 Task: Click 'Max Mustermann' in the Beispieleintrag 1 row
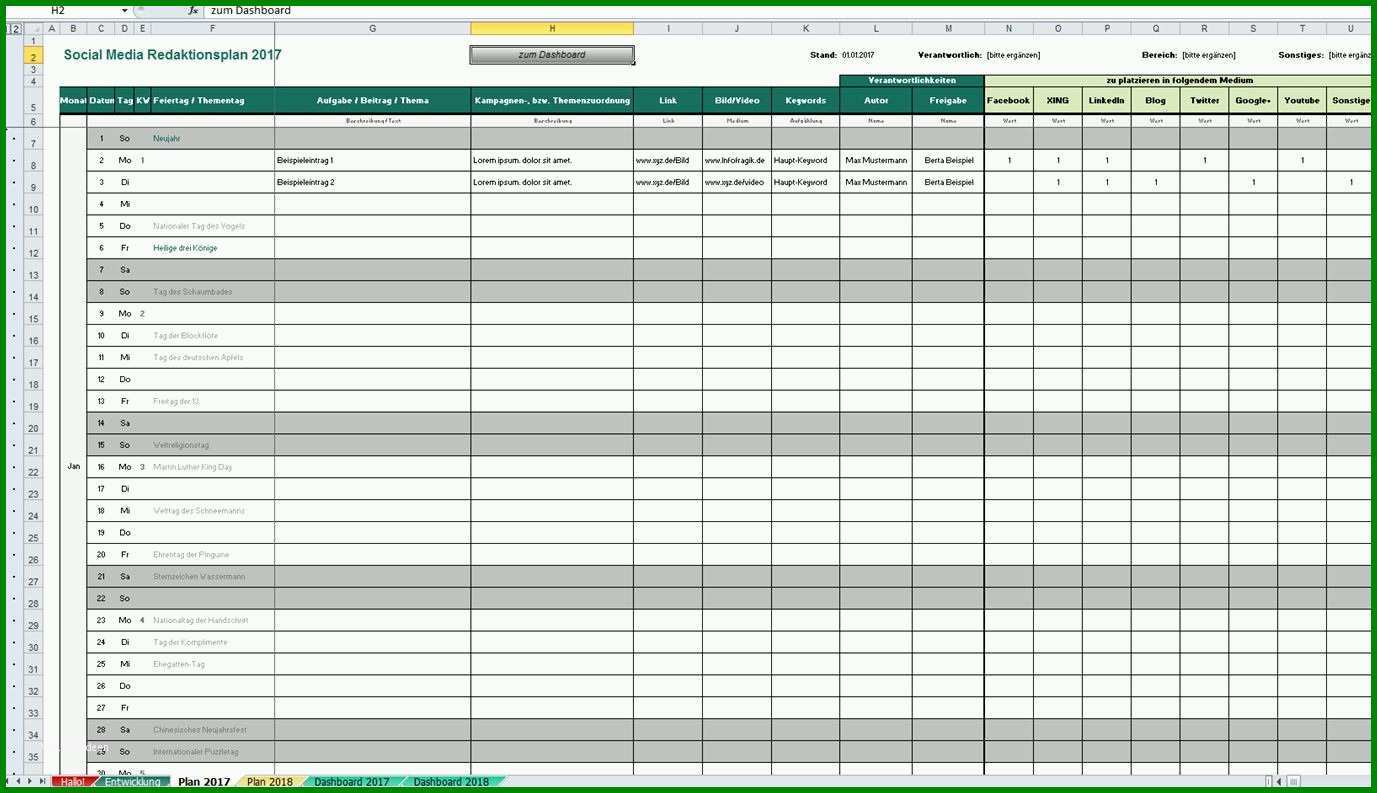pos(876,160)
